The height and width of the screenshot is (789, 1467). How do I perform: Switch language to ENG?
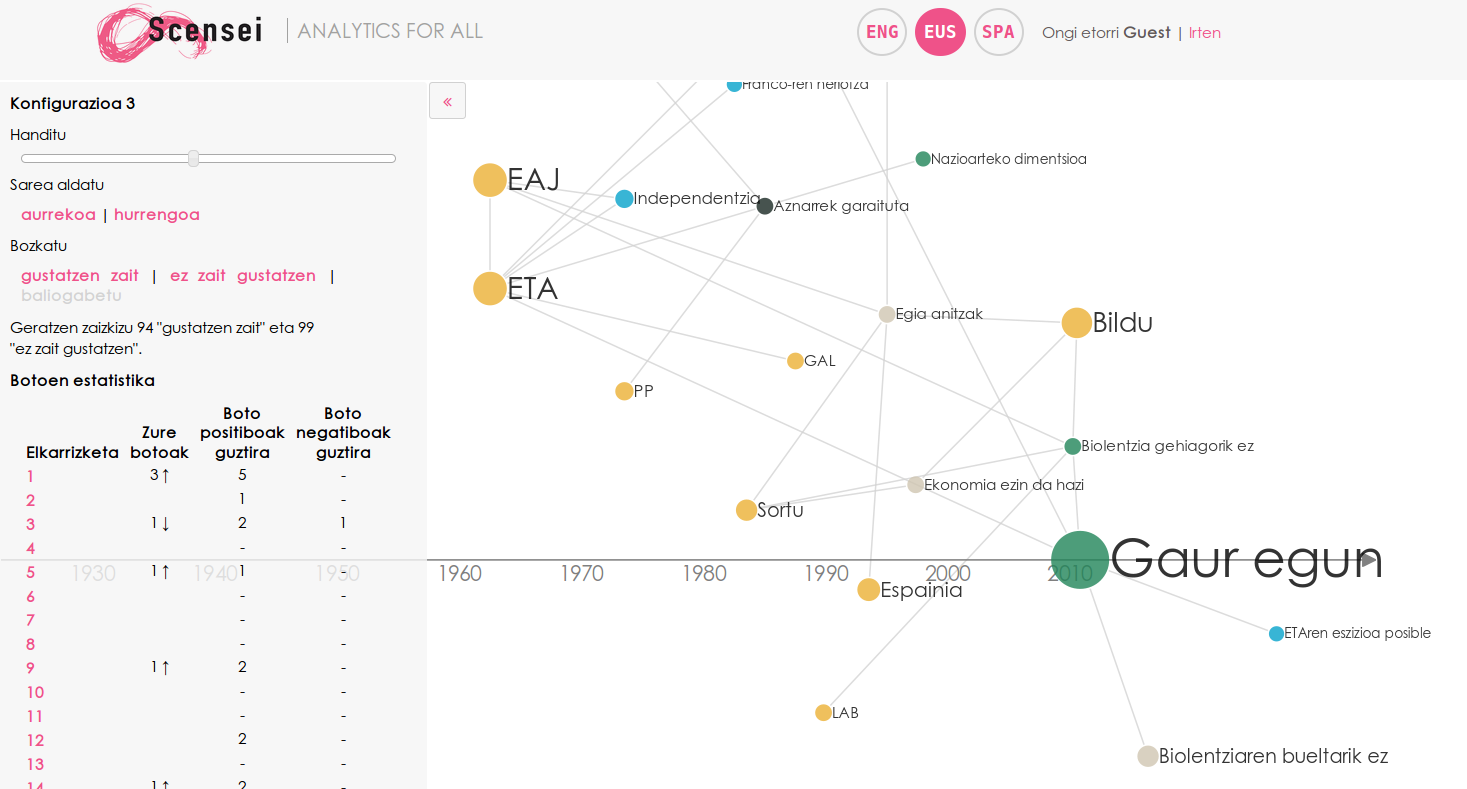click(x=882, y=32)
